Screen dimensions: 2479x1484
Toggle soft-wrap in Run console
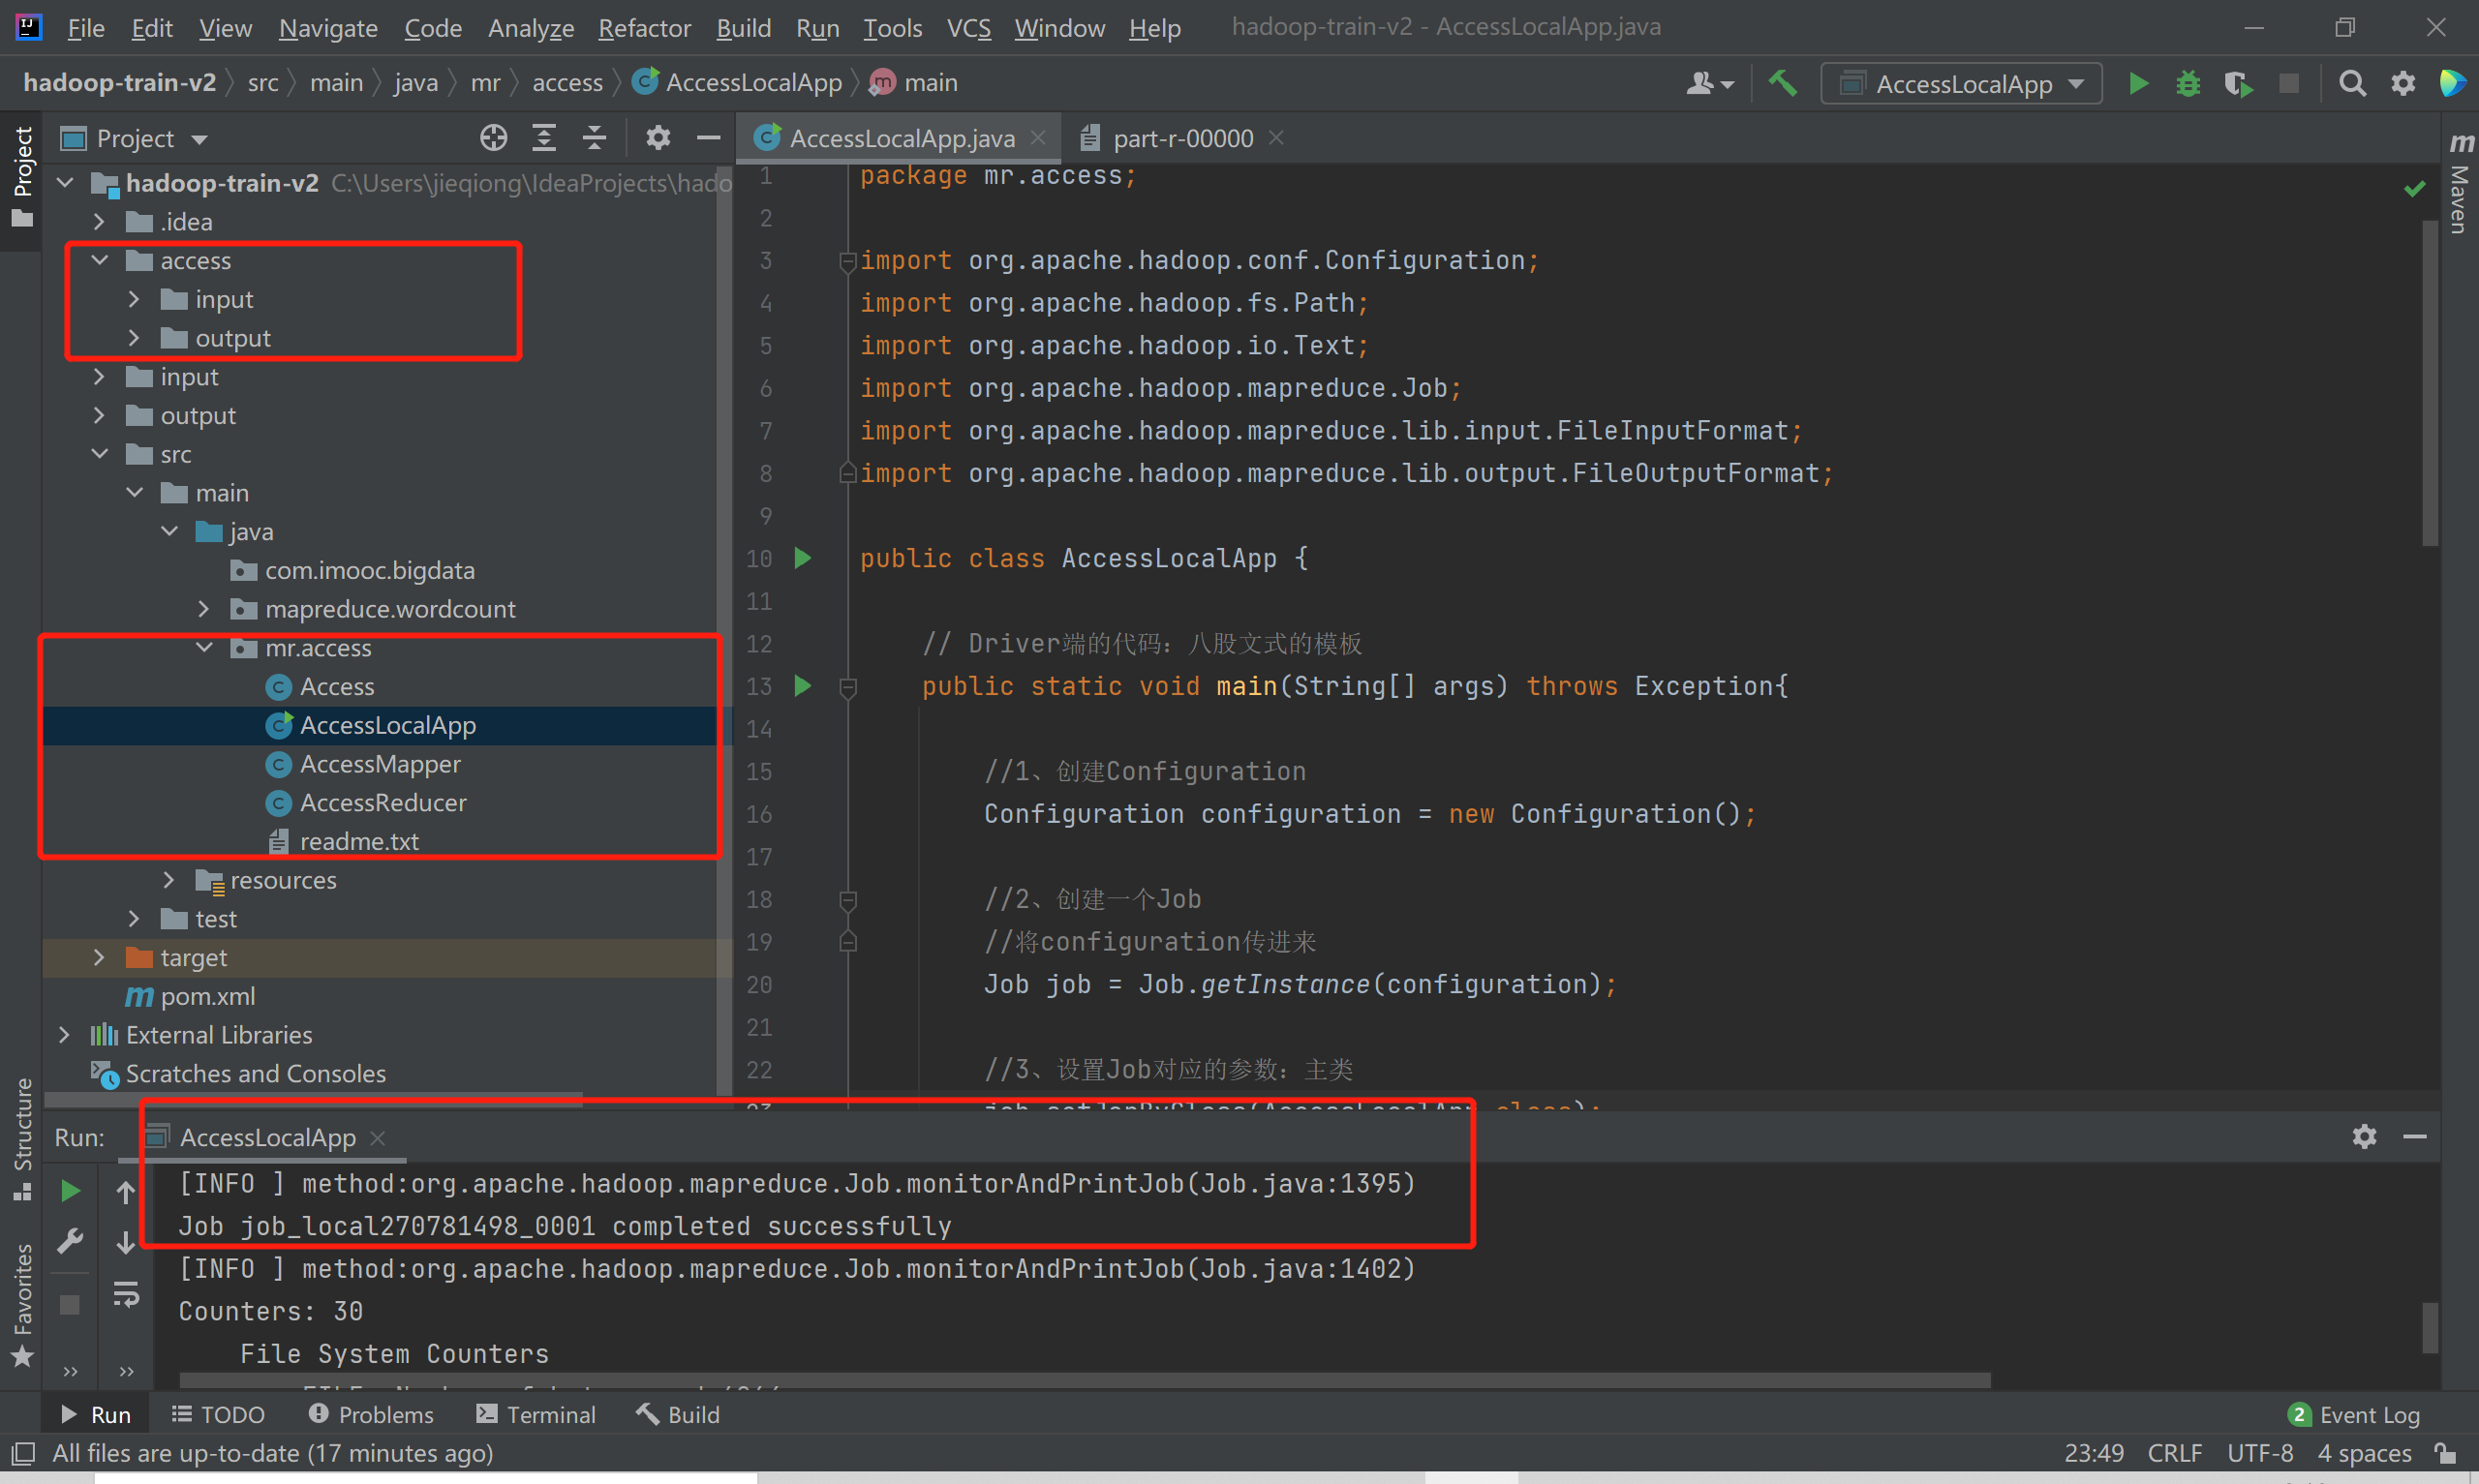pyautogui.click(x=126, y=1295)
